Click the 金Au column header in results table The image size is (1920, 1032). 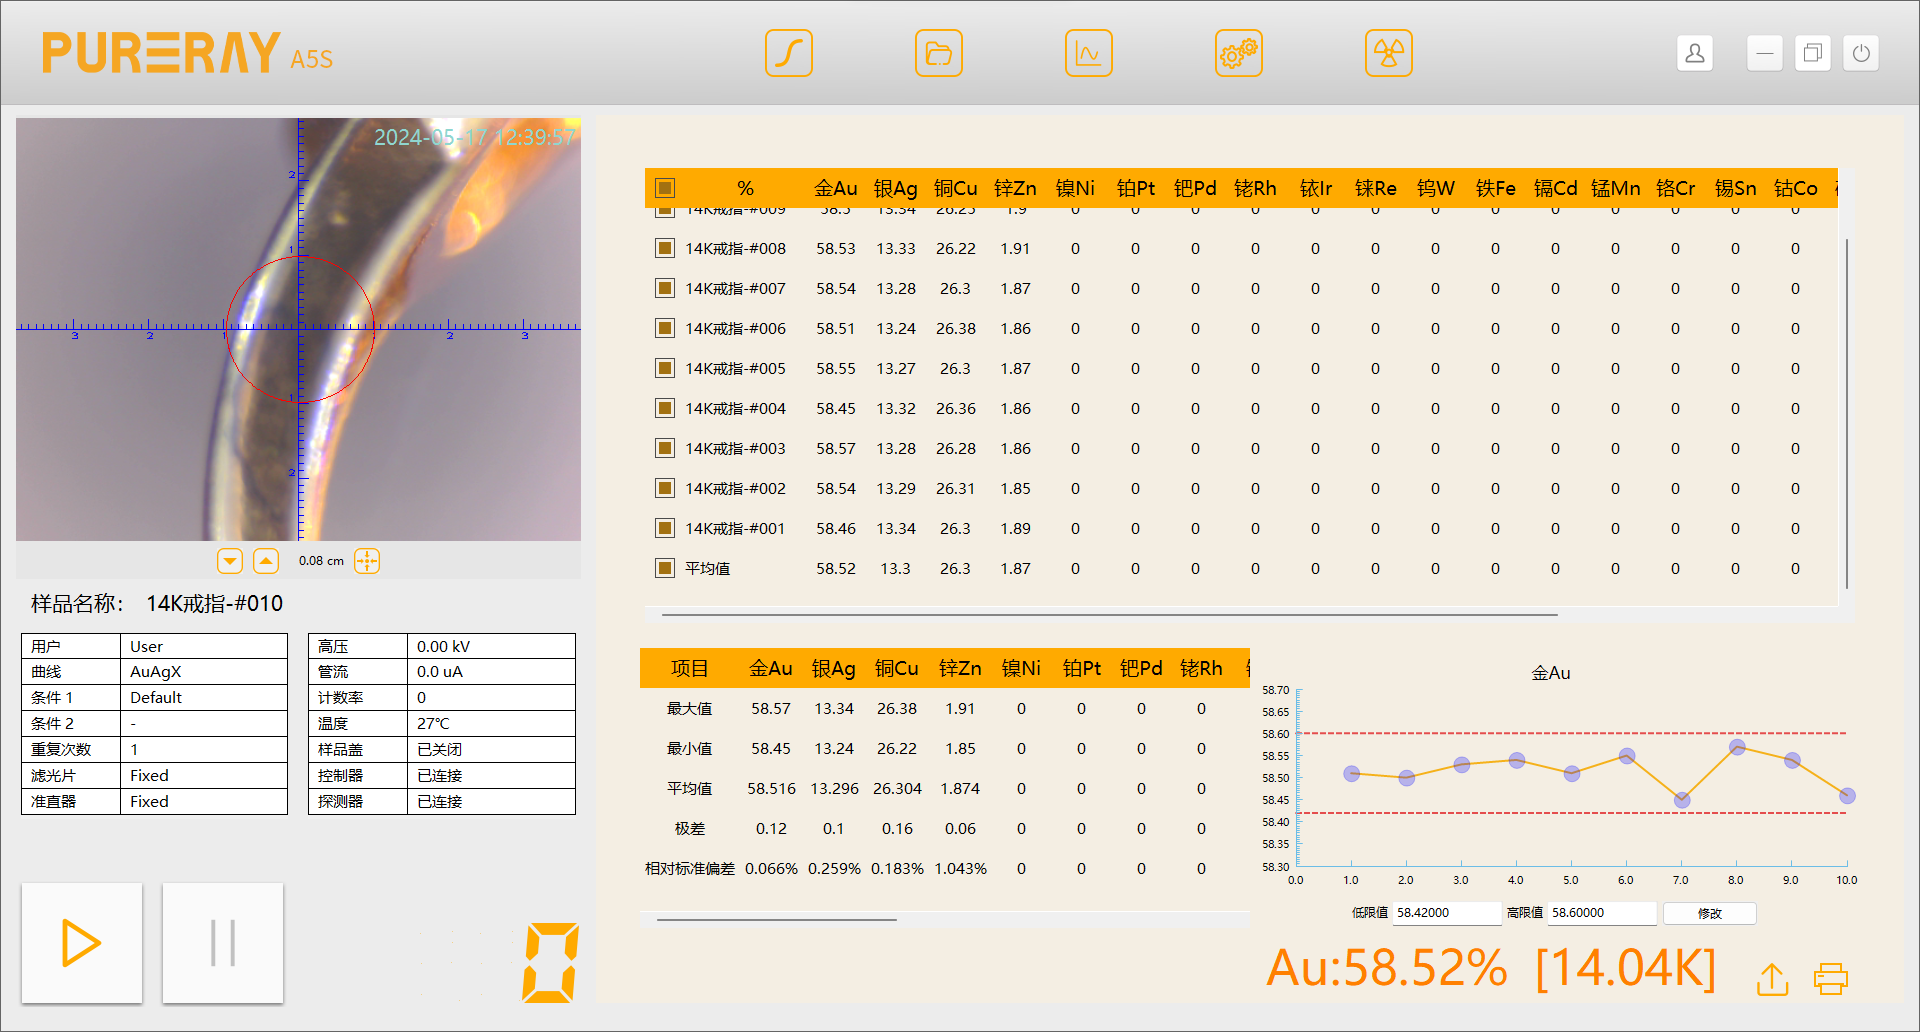pos(836,188)
